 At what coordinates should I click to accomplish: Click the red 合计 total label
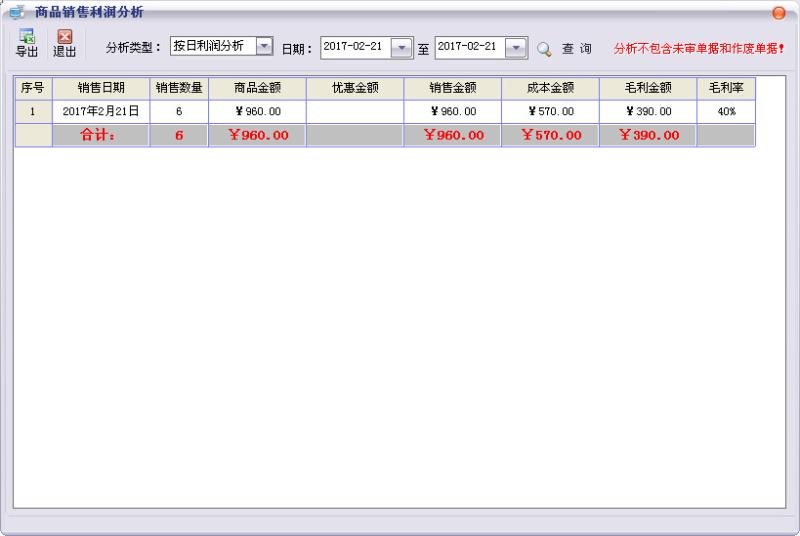[x=97, y=135]
